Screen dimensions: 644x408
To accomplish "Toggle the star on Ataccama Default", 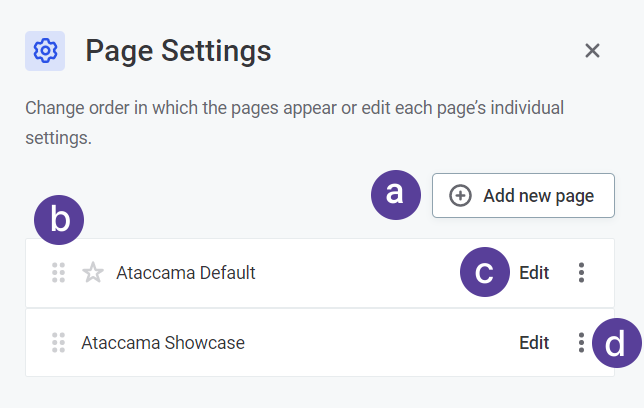I will coord(93,272).
